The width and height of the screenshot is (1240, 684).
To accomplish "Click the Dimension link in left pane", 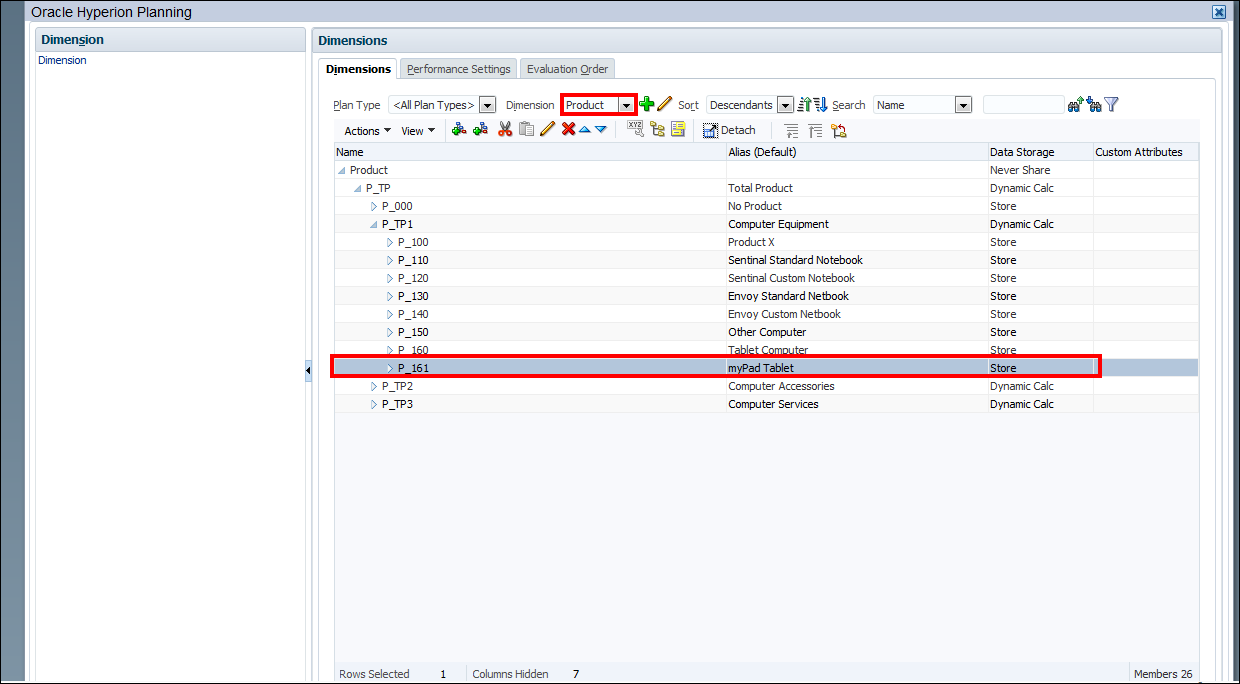I will click(62, 60).
